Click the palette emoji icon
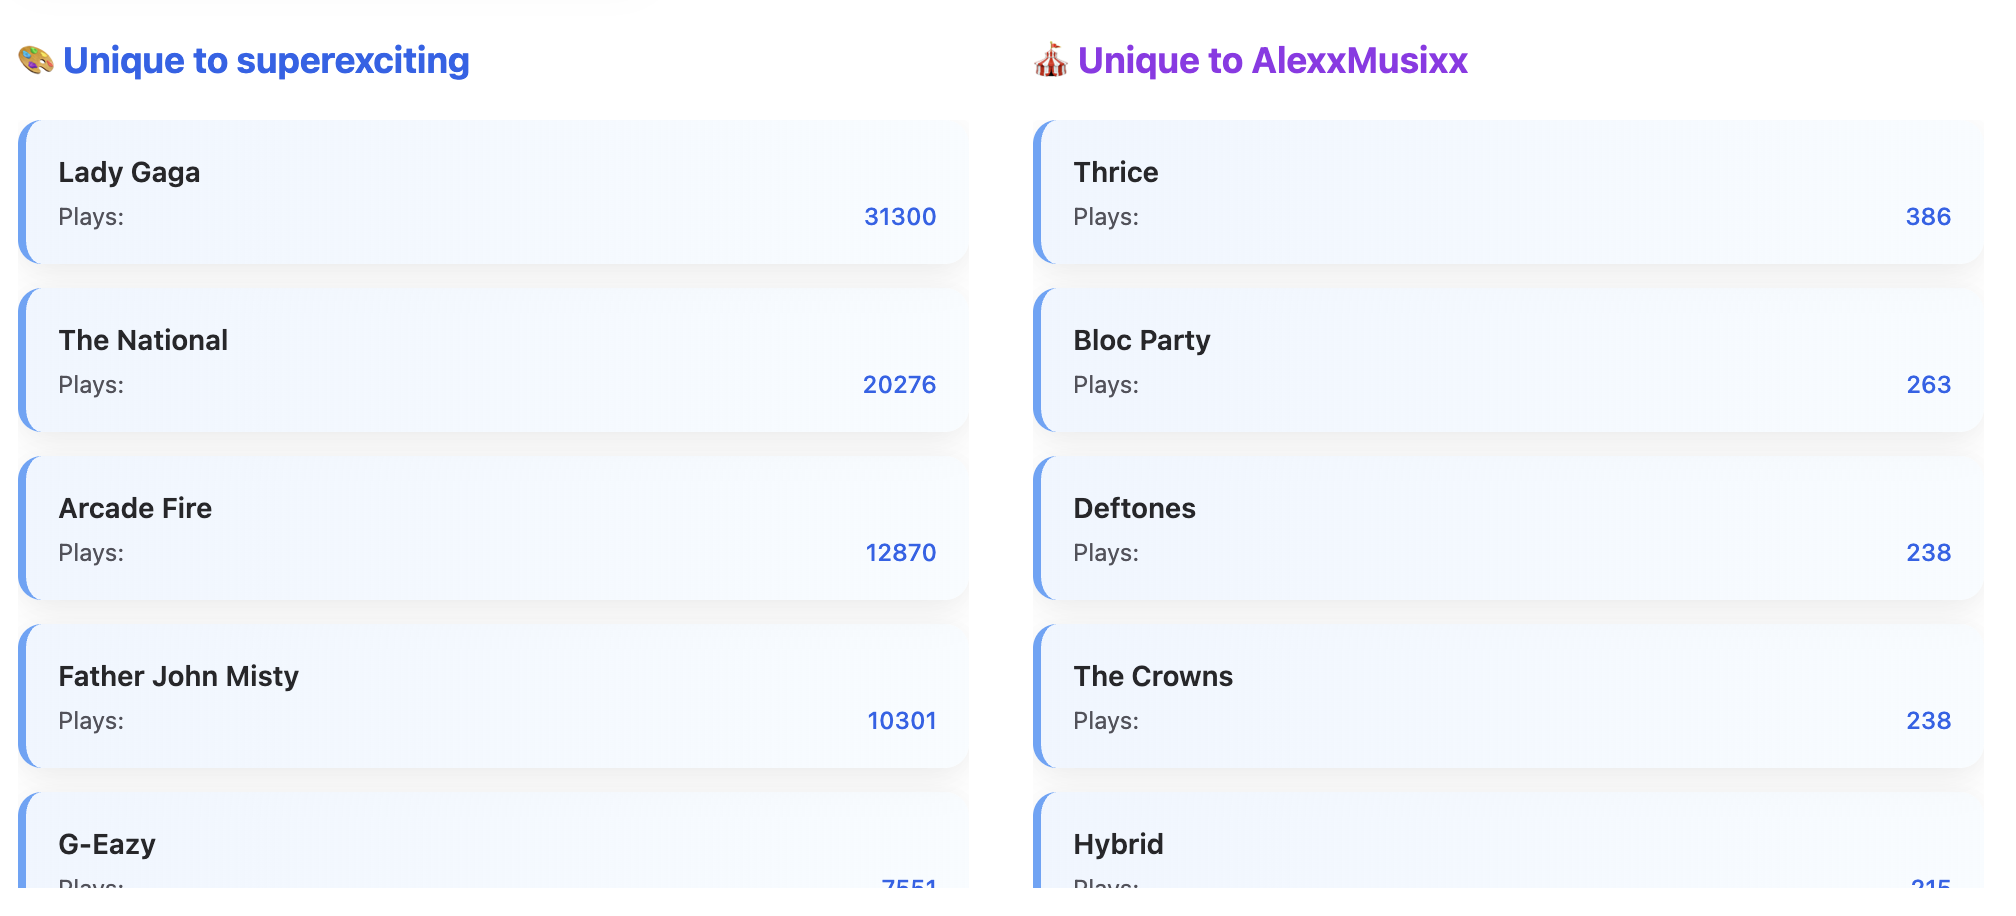Screen dimensions: 2016x916 click(x=36, y=60)
